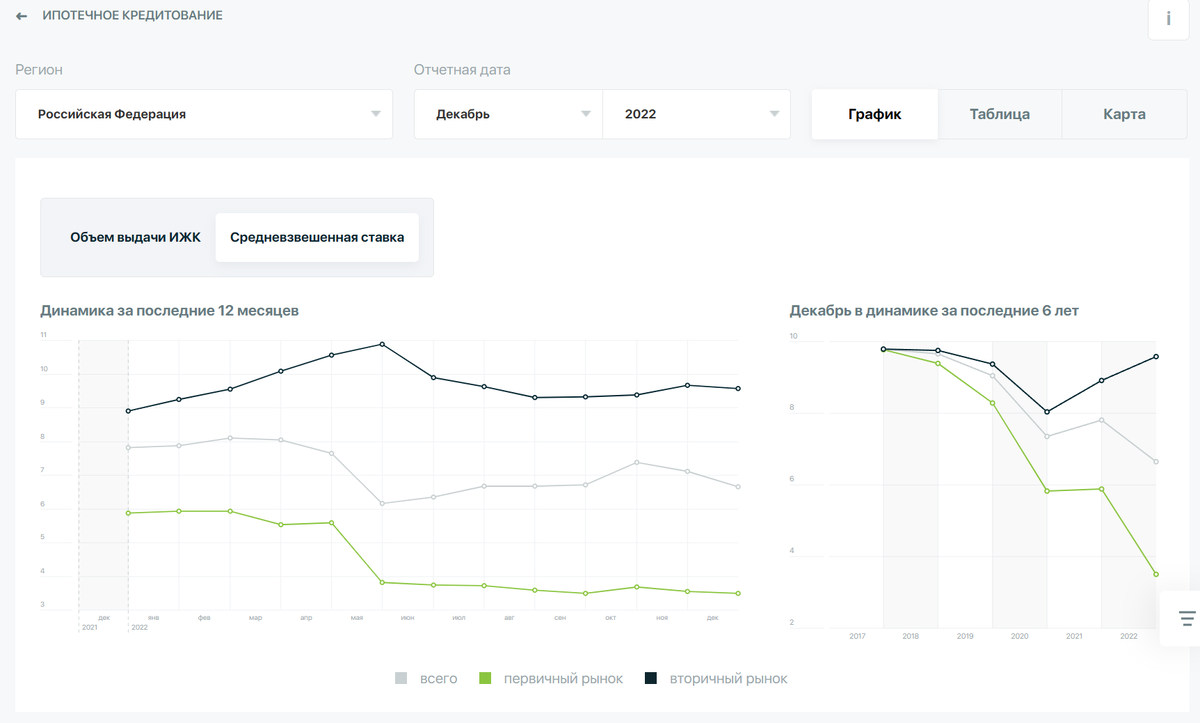The image size is (1200, 723).
Task: Switch to the График tab
Action: click(875, 114)
